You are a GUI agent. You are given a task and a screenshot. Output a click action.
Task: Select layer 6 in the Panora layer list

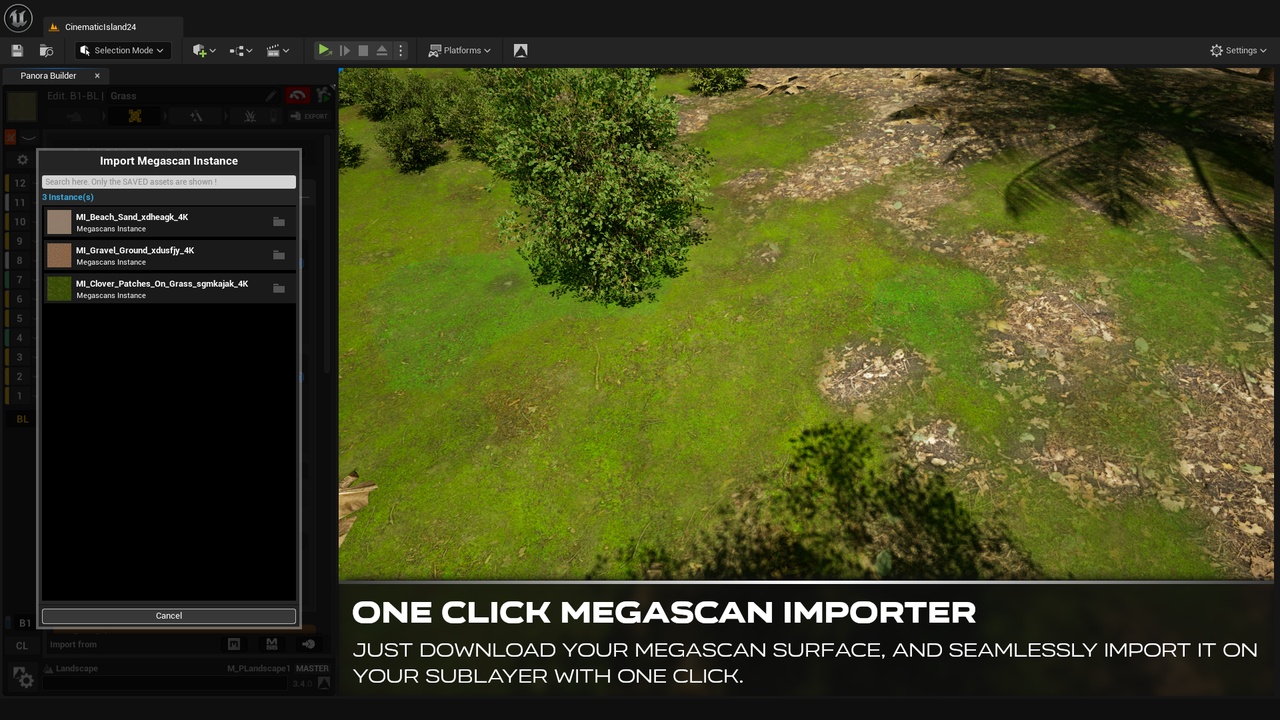(20, 299)
